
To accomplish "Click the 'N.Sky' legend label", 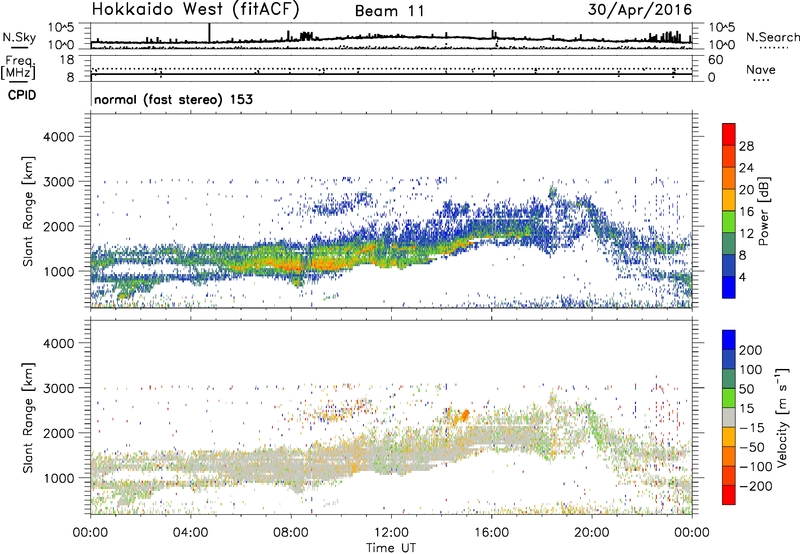I will point(19,37).
